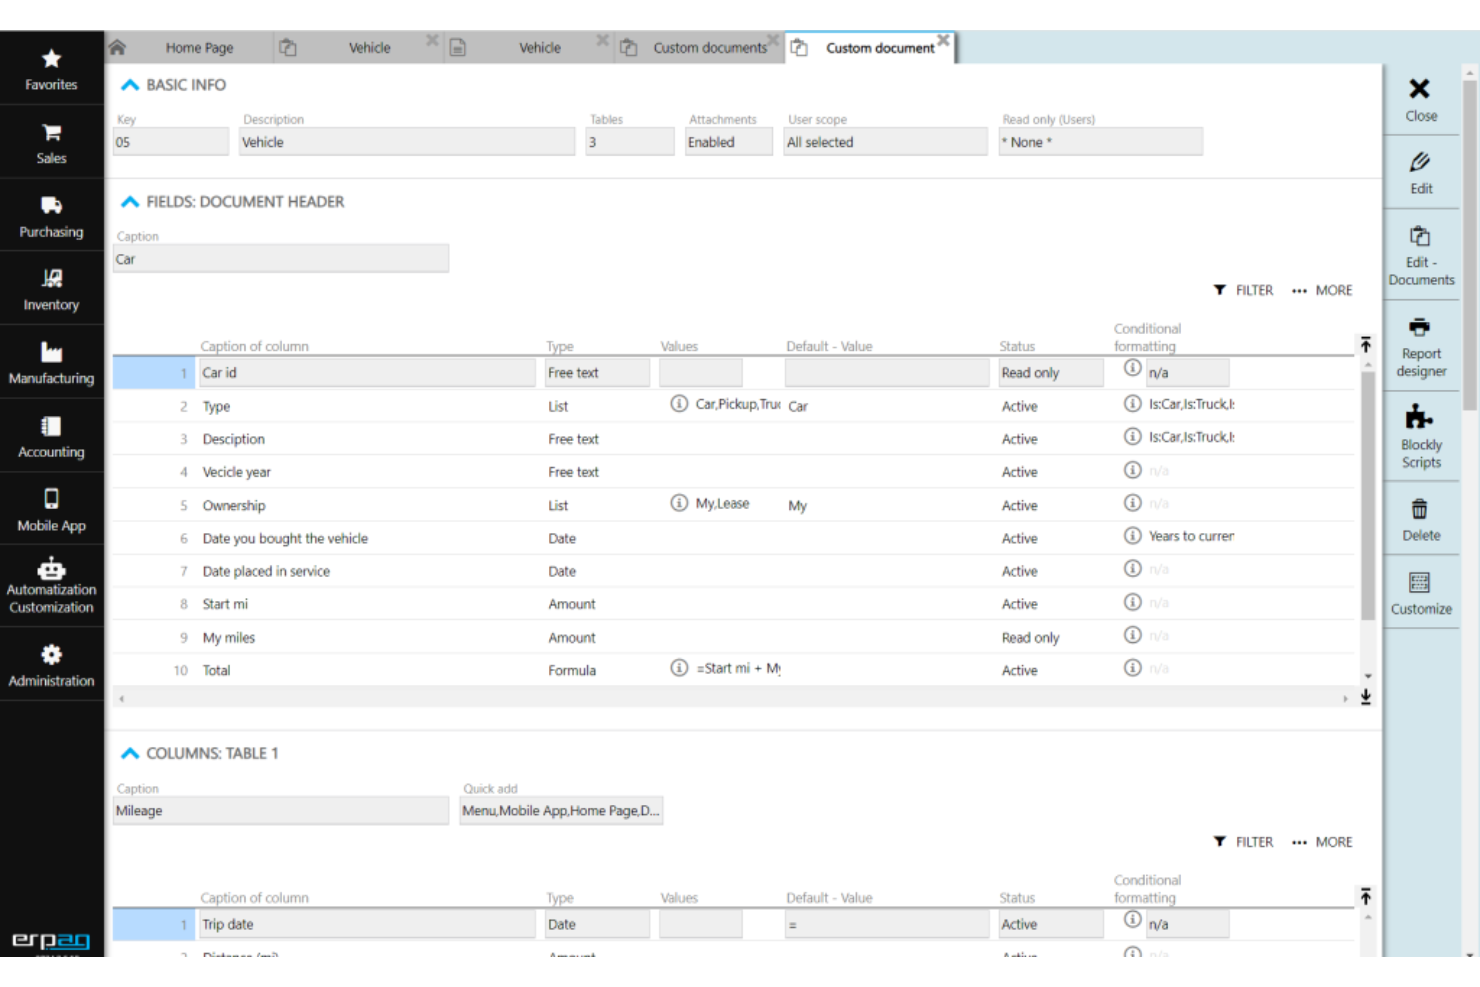Switch to the Home Page tab
The width and height of the screenshot is (1480, 987).
199,47
